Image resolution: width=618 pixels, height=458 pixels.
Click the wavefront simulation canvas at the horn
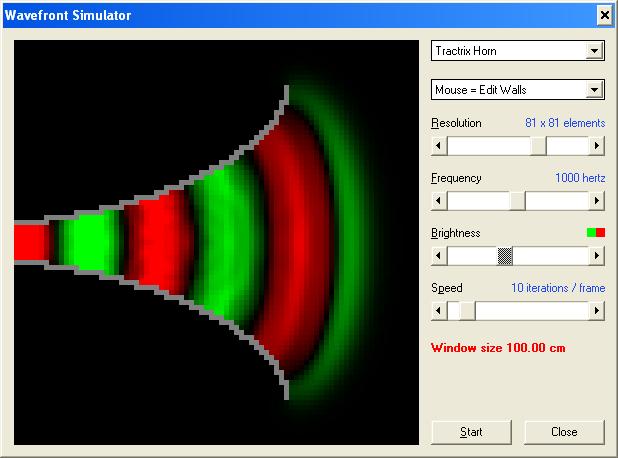[x=216, y=242]
